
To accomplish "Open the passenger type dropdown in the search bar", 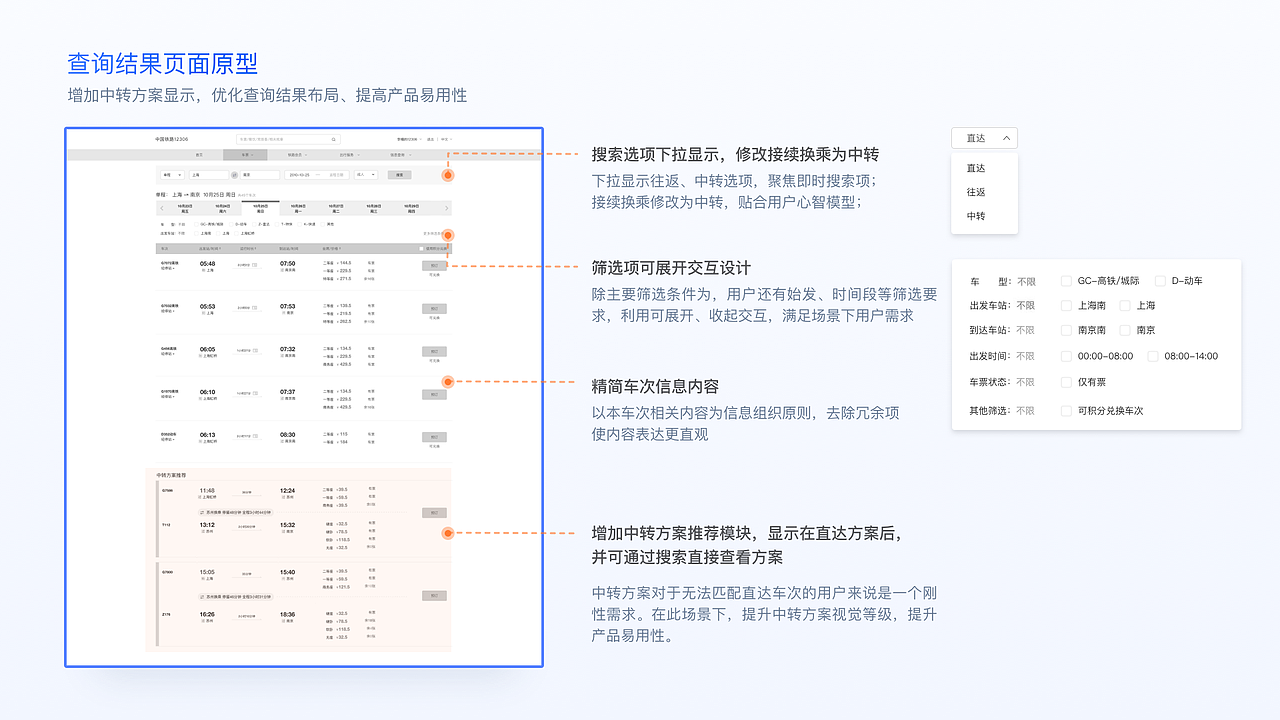I will tap(365, 175).
